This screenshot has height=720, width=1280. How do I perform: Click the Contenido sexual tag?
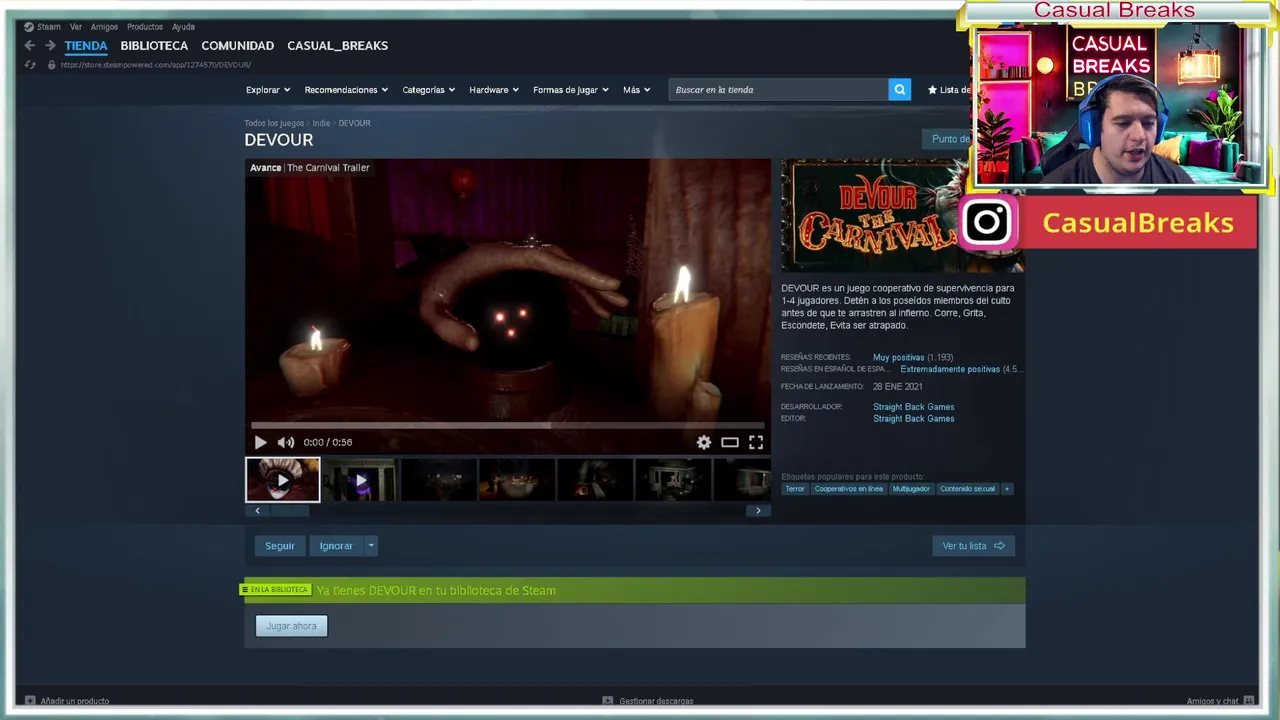click(x=967, y=489)
